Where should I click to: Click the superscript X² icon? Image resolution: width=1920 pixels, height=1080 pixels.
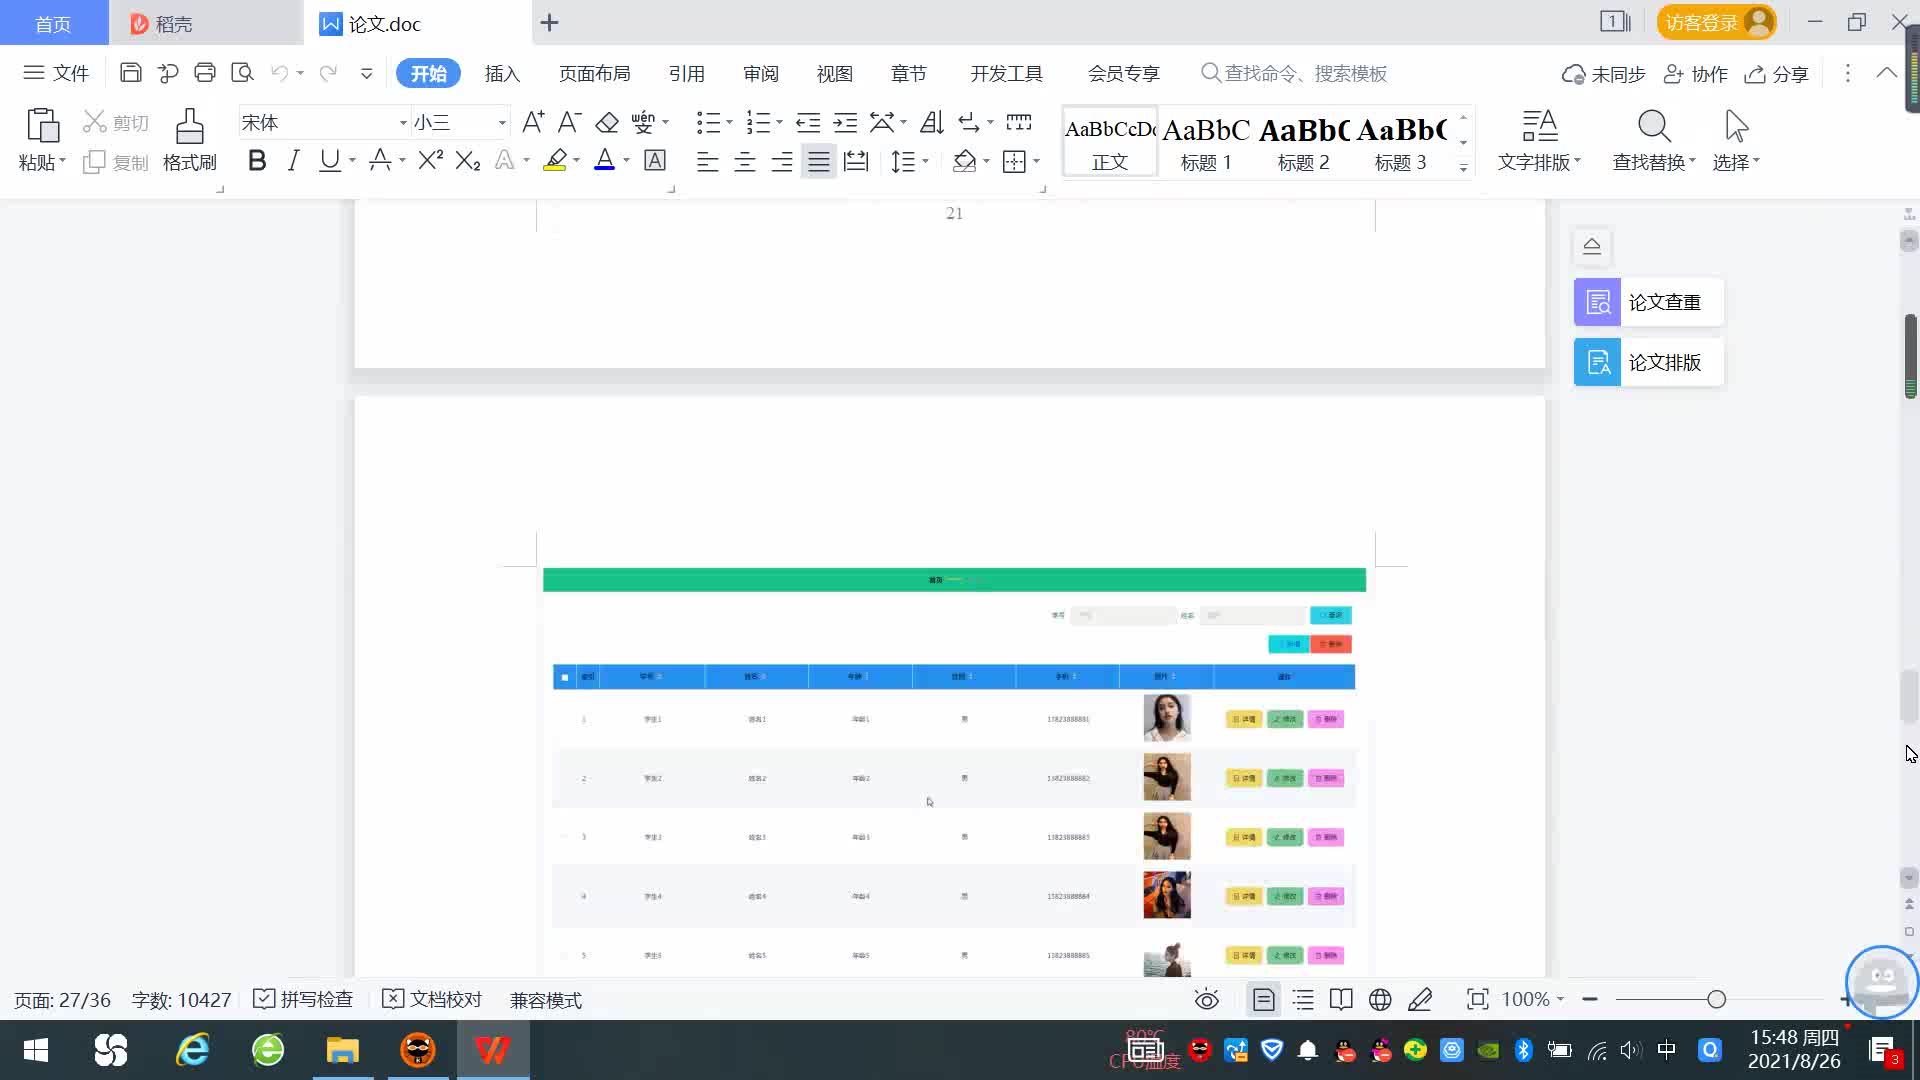tap(430, 161)
